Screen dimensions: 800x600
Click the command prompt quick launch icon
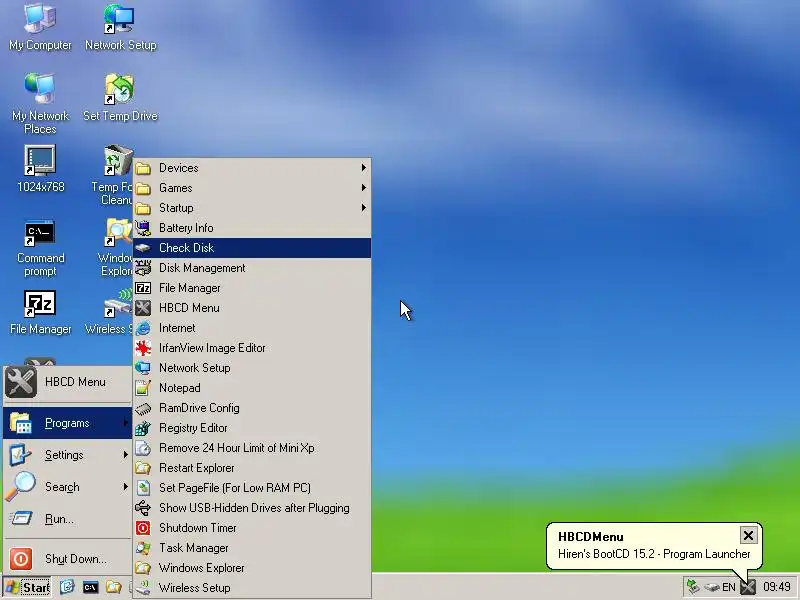pos(90,587)
